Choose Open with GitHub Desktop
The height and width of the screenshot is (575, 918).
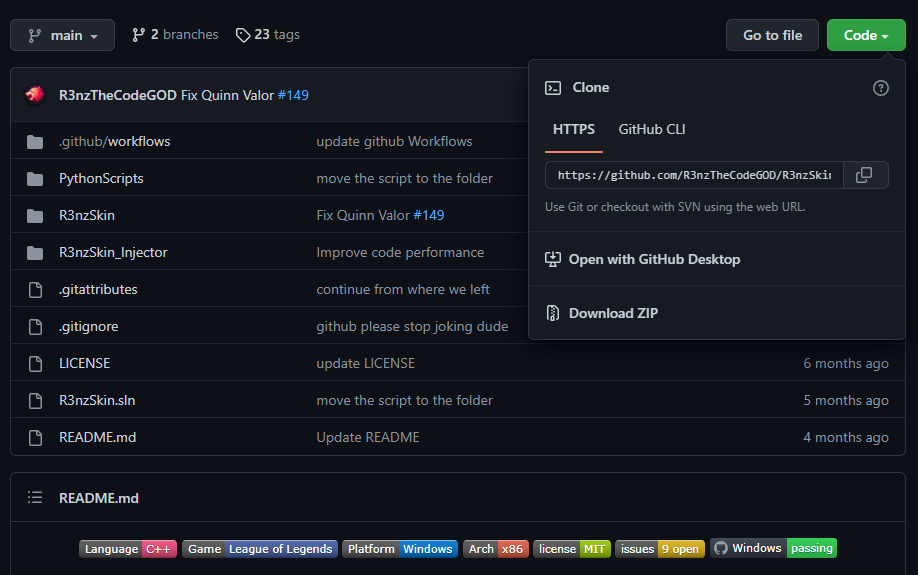pos(655,259)
